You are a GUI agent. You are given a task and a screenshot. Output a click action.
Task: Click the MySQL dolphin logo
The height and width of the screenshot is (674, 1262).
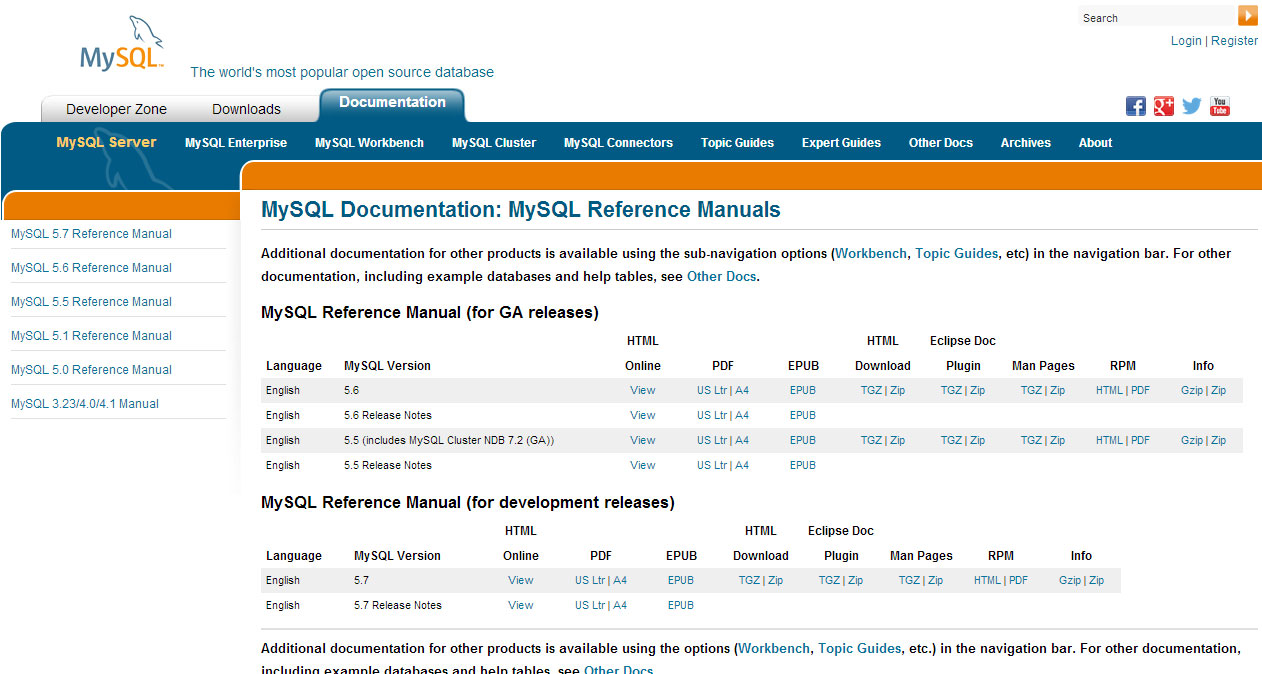point(121,43)
